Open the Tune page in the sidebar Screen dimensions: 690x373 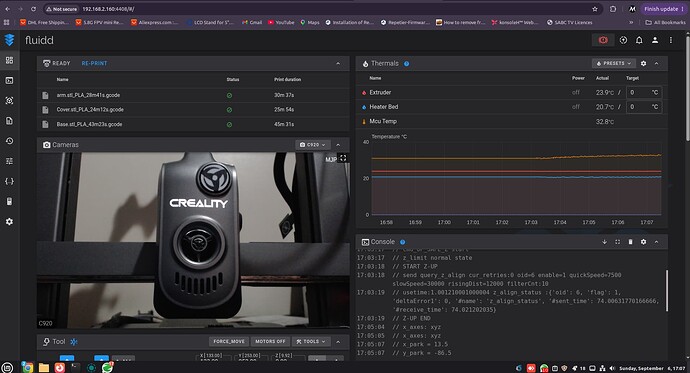tap(9, 161)
